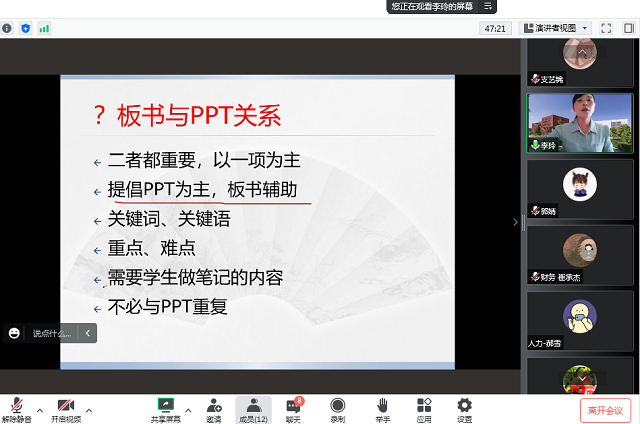The width and height of the screenshot is (640, 424).
Task: Click bullet 不必与PPT重复
Action: pos(167,307)
